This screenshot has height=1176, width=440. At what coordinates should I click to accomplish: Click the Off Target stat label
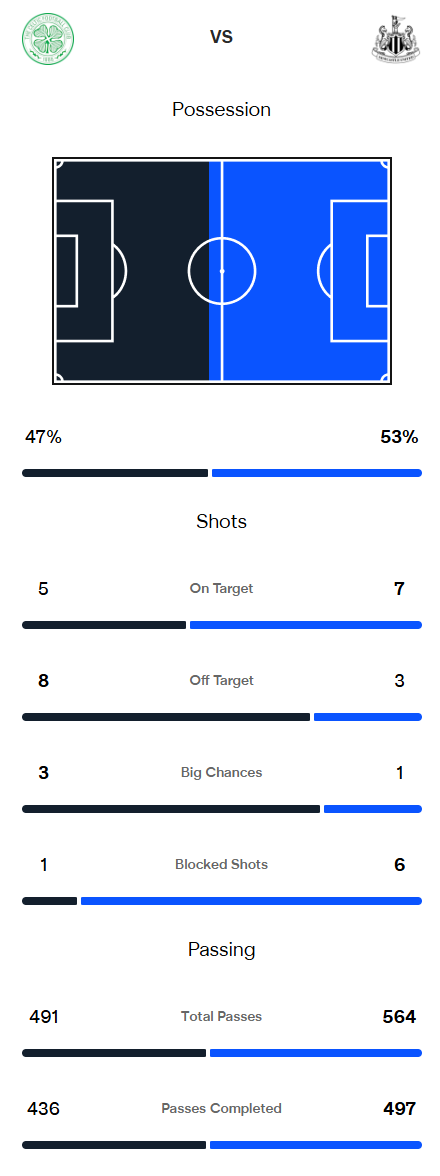click(x=221, y=680)
